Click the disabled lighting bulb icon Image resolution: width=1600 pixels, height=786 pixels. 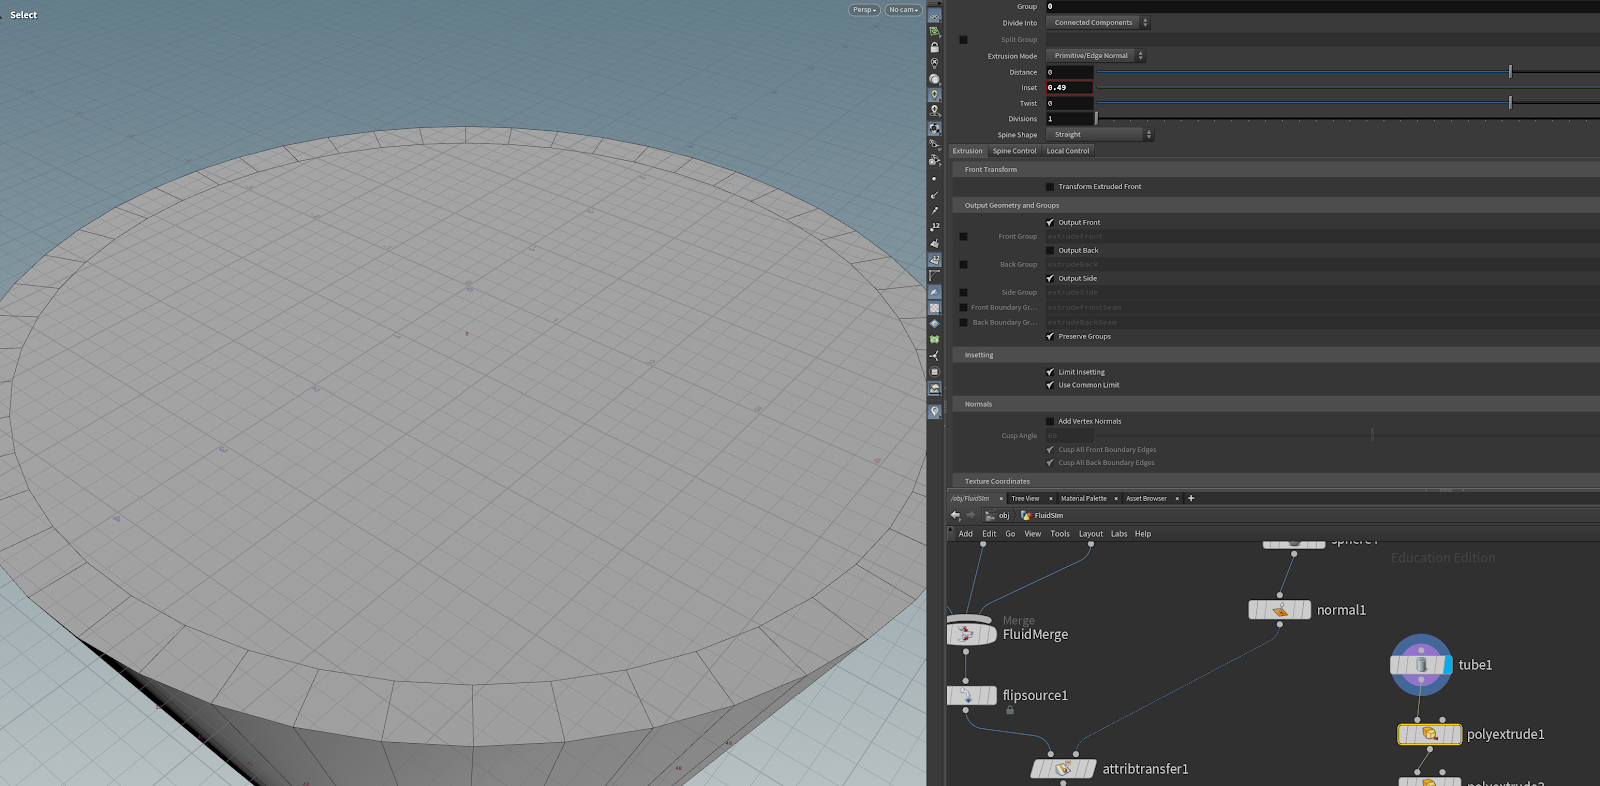(935, 63)
